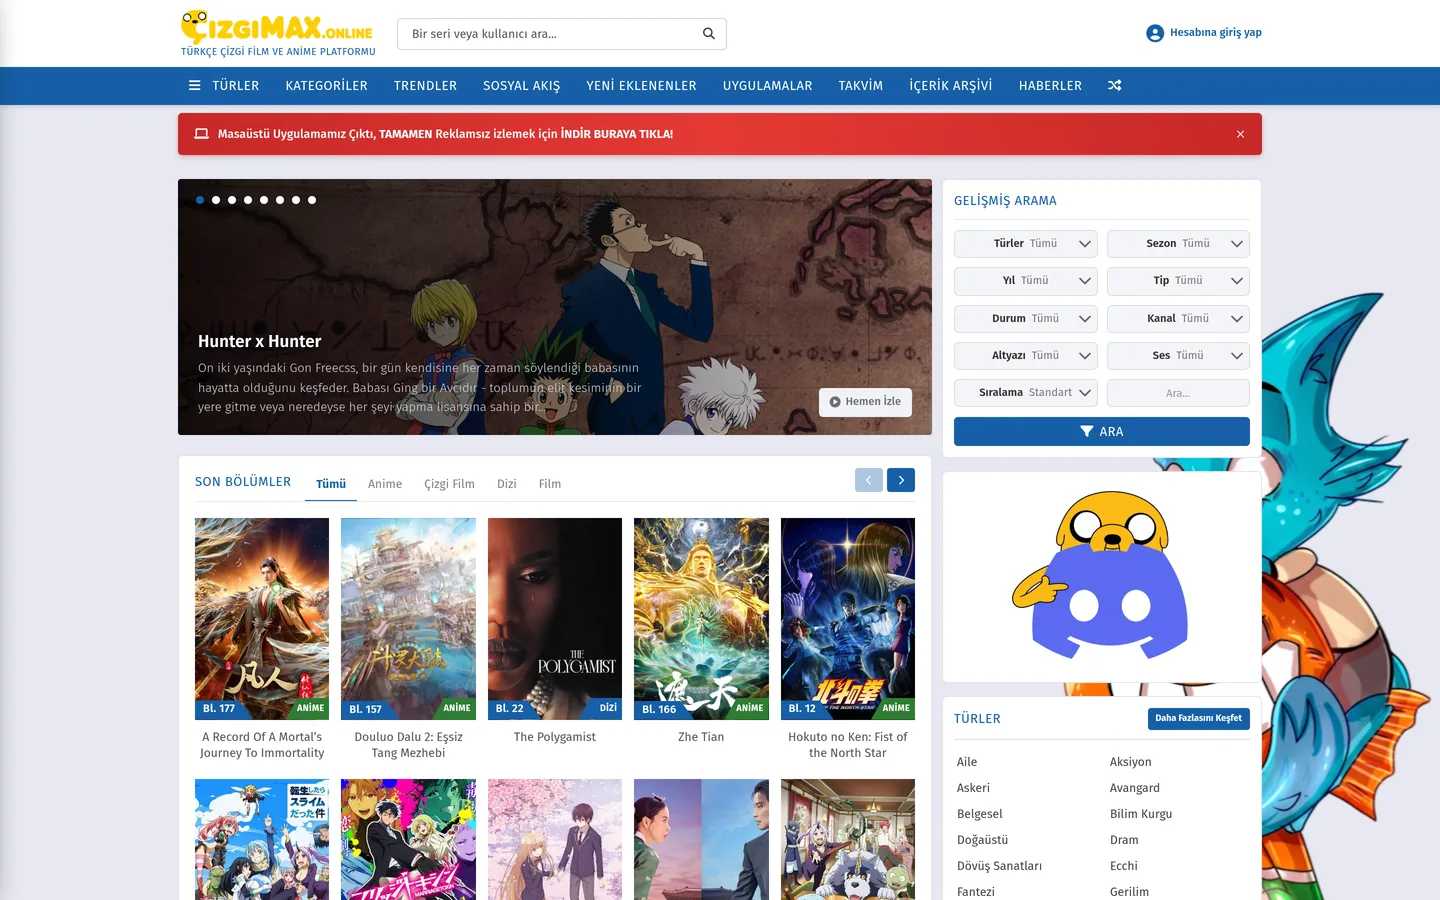Click the shuffle random content icon
Viewport: 1440px width, 900px height.
[1115, 86]
